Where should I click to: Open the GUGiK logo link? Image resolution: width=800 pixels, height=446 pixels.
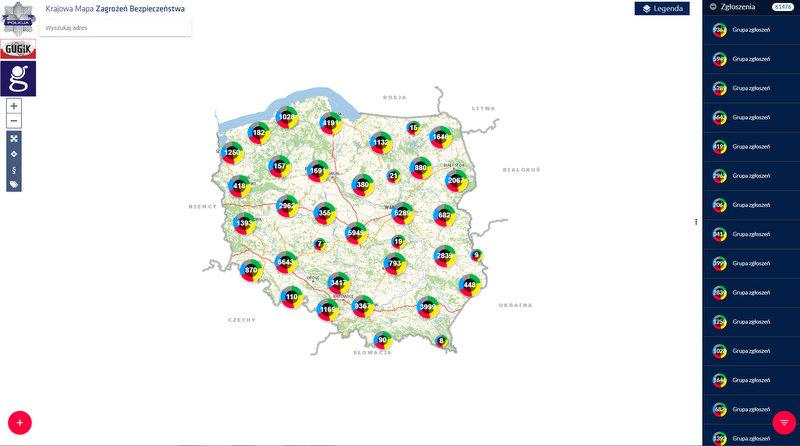tap(18, 49)
